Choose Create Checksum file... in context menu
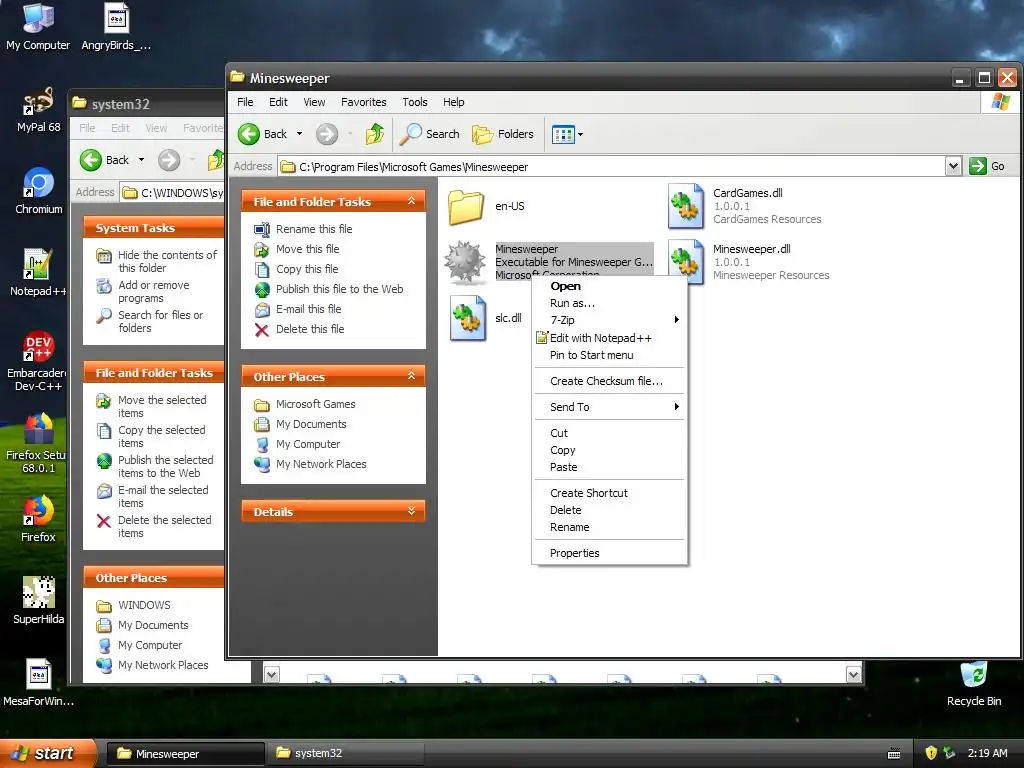Image resolution: width=1024 pixels, height=768 pixels. tap(609, 381)
